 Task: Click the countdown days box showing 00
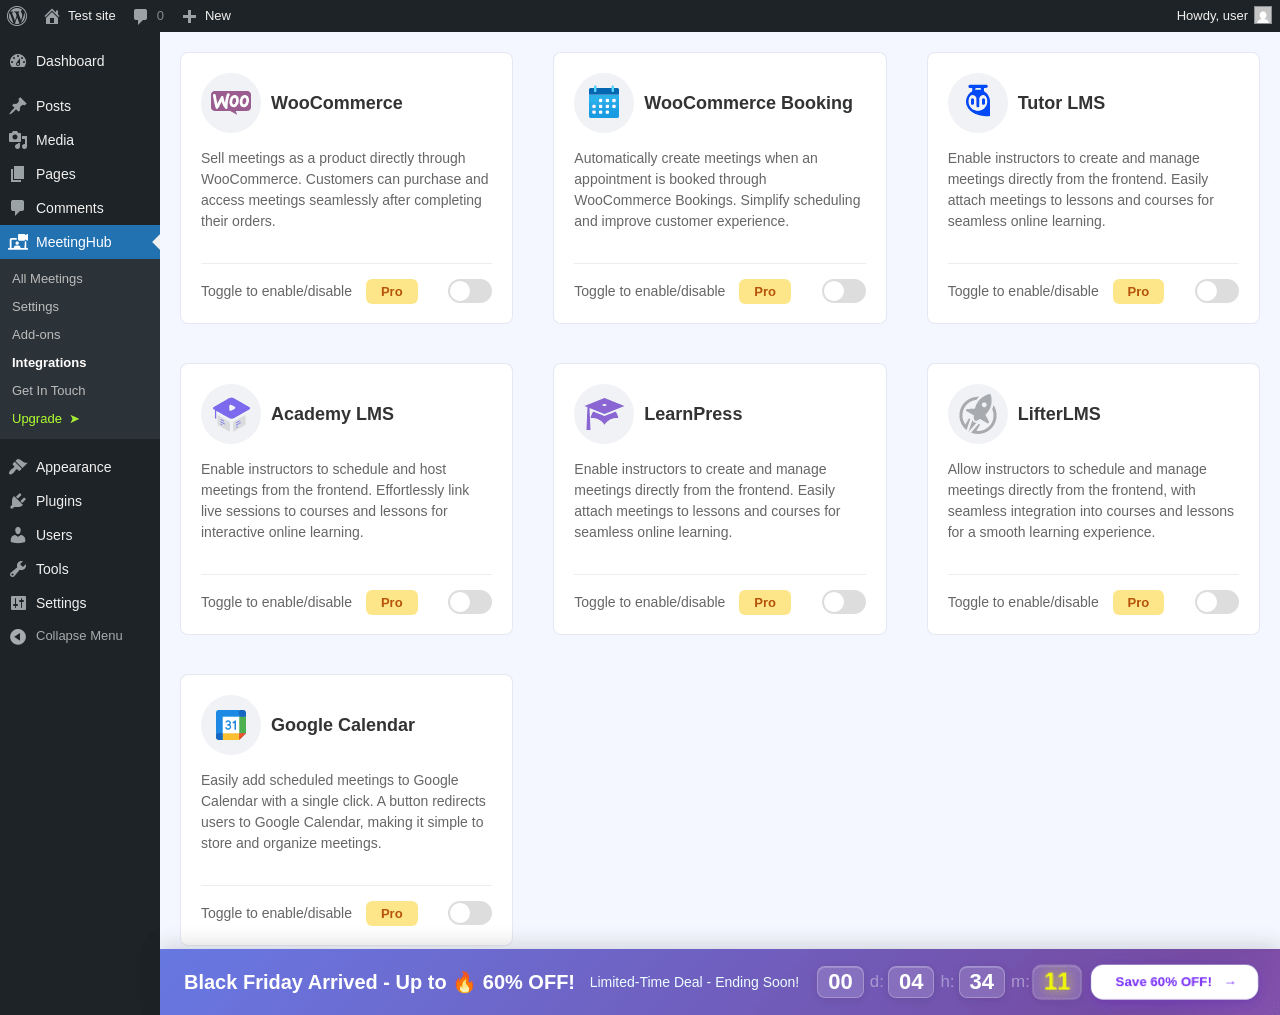[840, 982]
